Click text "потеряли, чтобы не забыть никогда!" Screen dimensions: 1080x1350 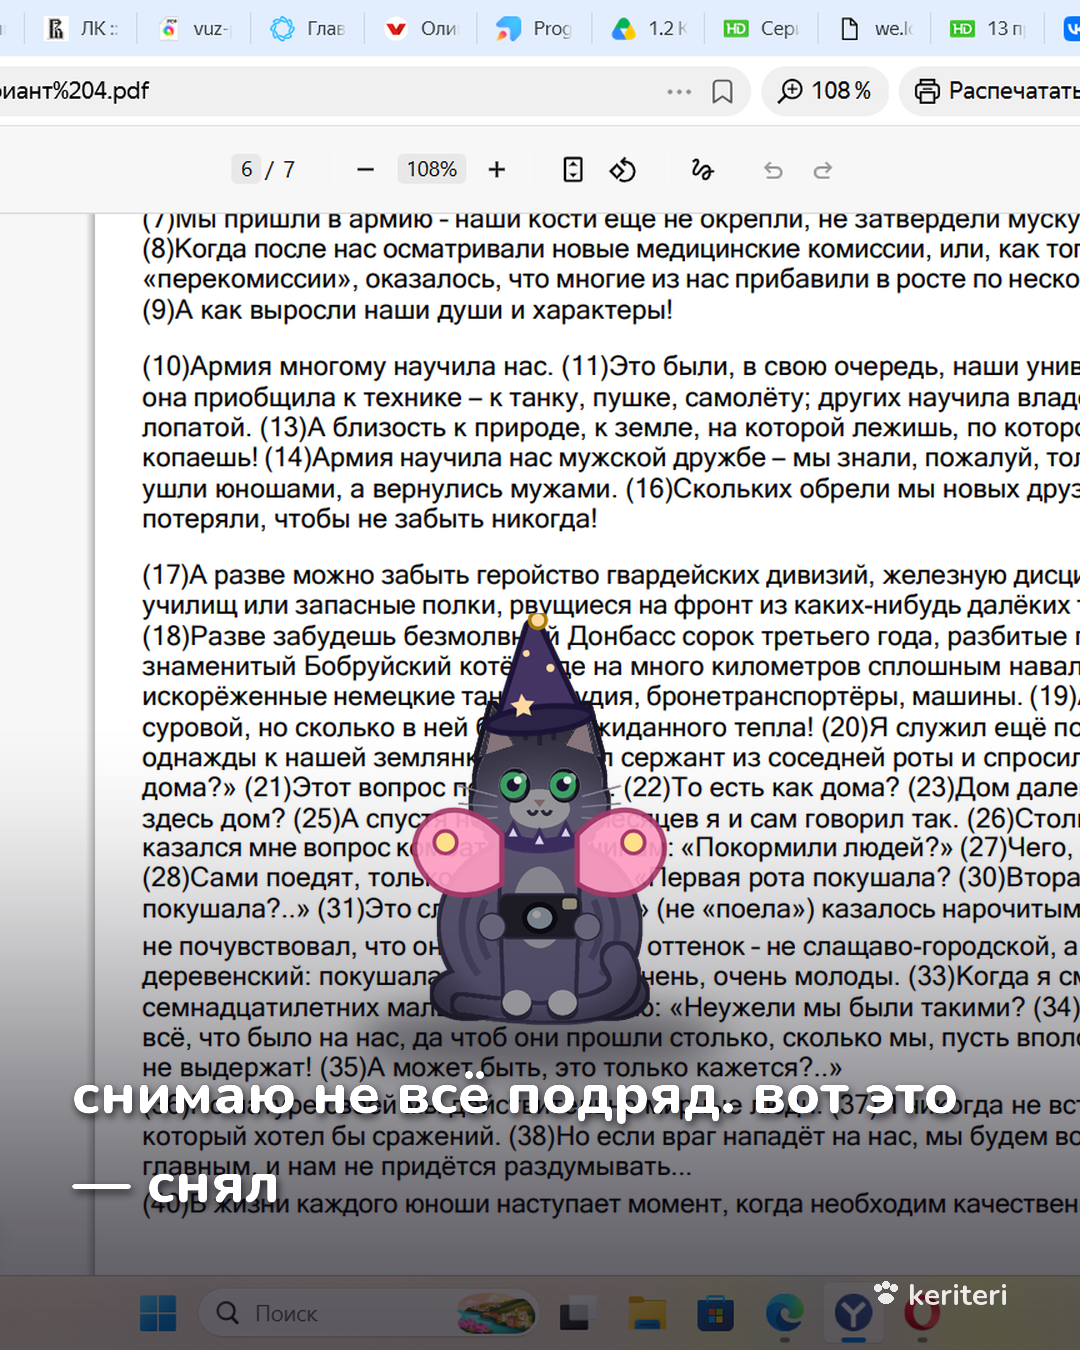(x=370, y=519)
